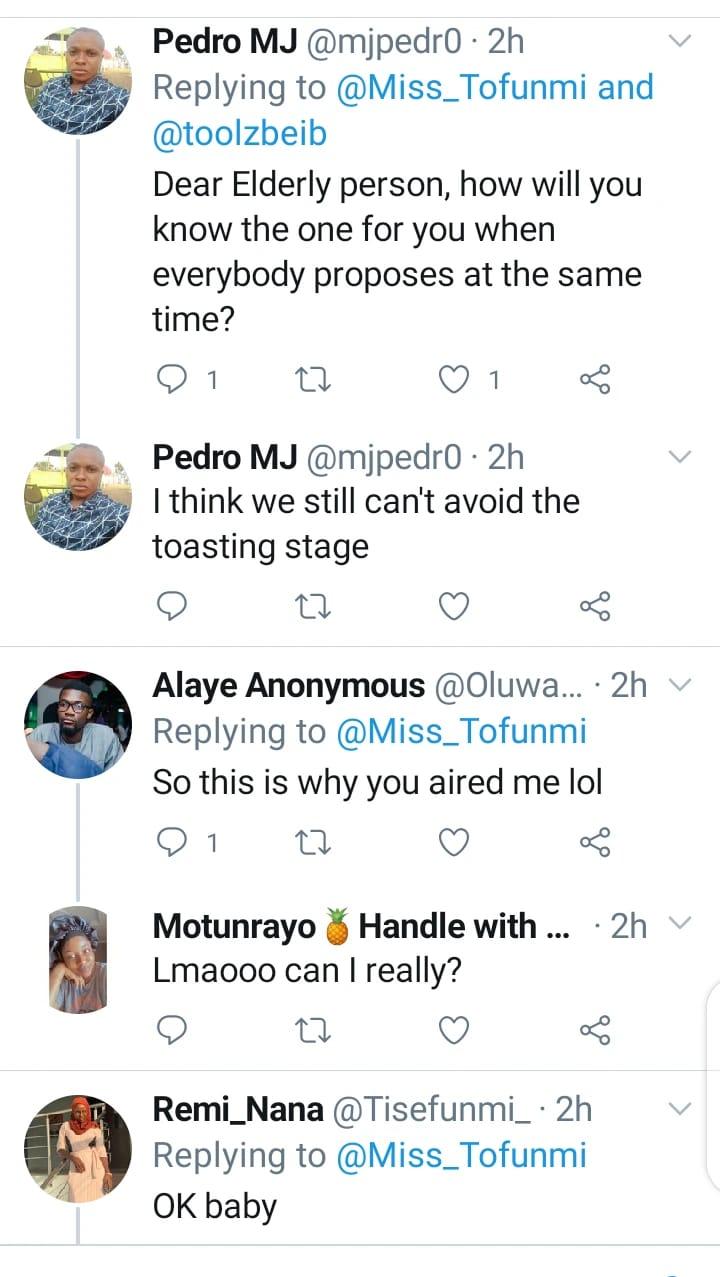Open Alaye Anonymous's profile picture
720x1277 pixels.
click(78, 725)
